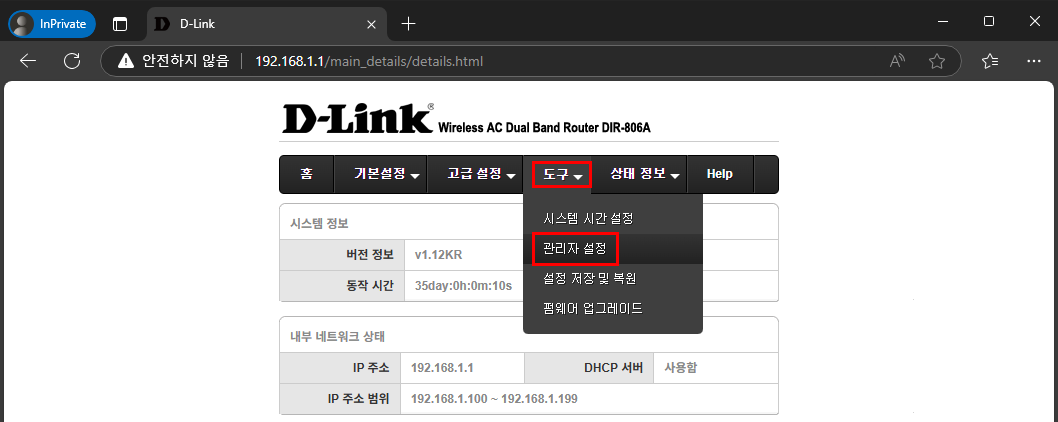Close the D-Link browser tab
This screenshot has width=1058, height=422.
pos(371,24)
